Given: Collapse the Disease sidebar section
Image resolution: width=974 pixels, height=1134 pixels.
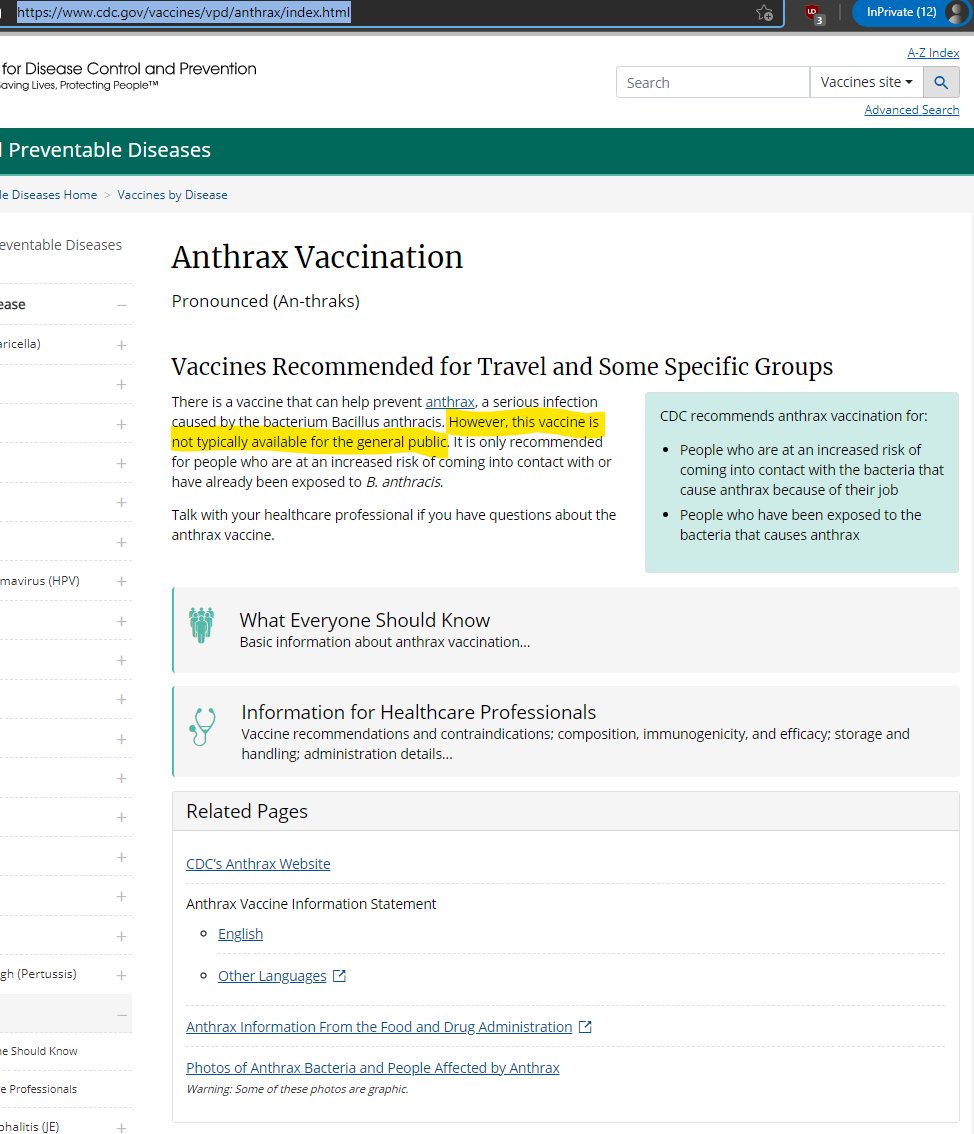Looking at the screenshot, I should 121,305.
